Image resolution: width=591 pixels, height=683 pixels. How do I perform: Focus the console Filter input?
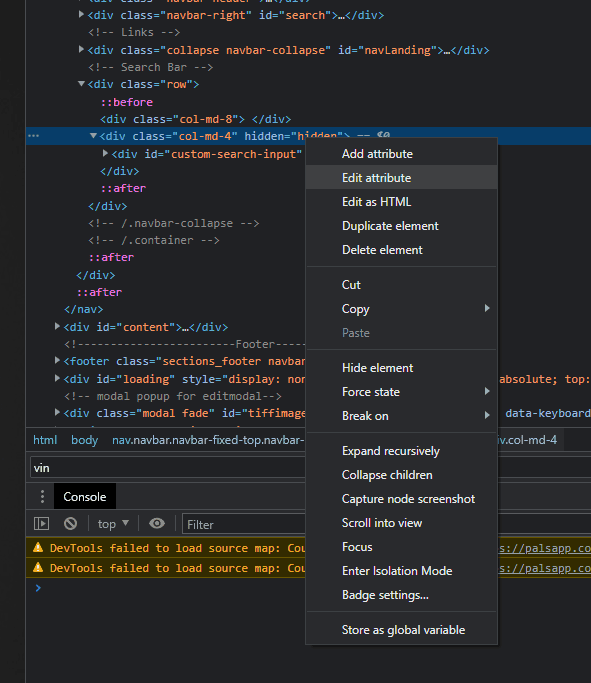point(244,524)
